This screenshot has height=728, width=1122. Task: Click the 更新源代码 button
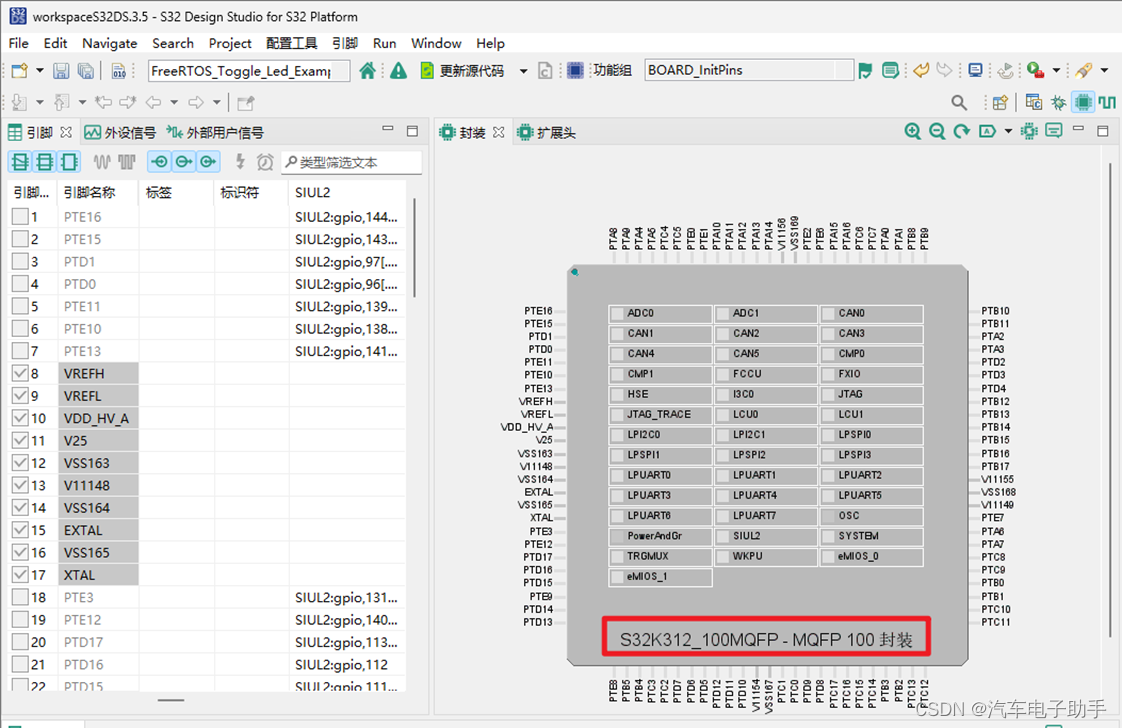click(x=463, y=70)
